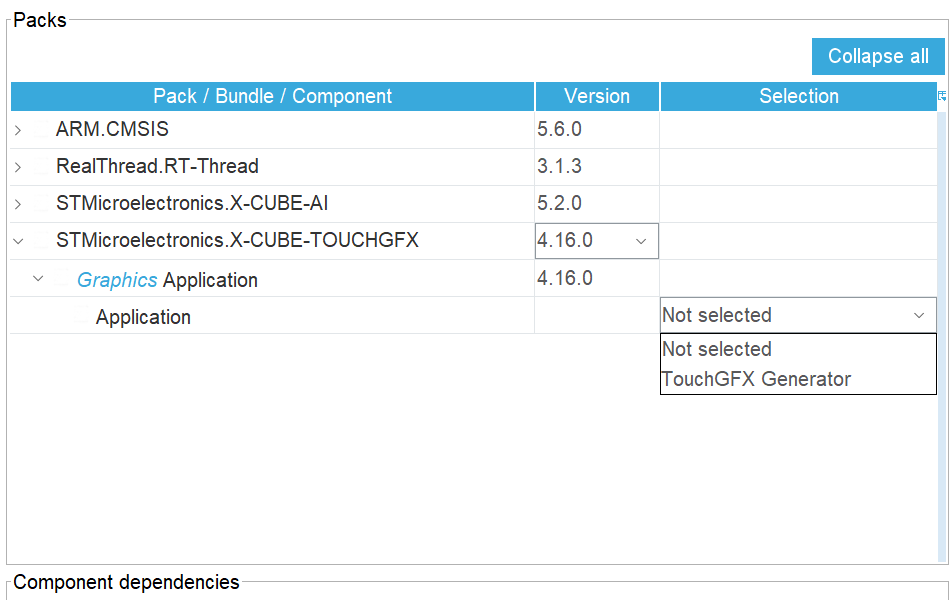952x600 pixels.
Task: Click the Selection column header
Action: tap(798, 96)
